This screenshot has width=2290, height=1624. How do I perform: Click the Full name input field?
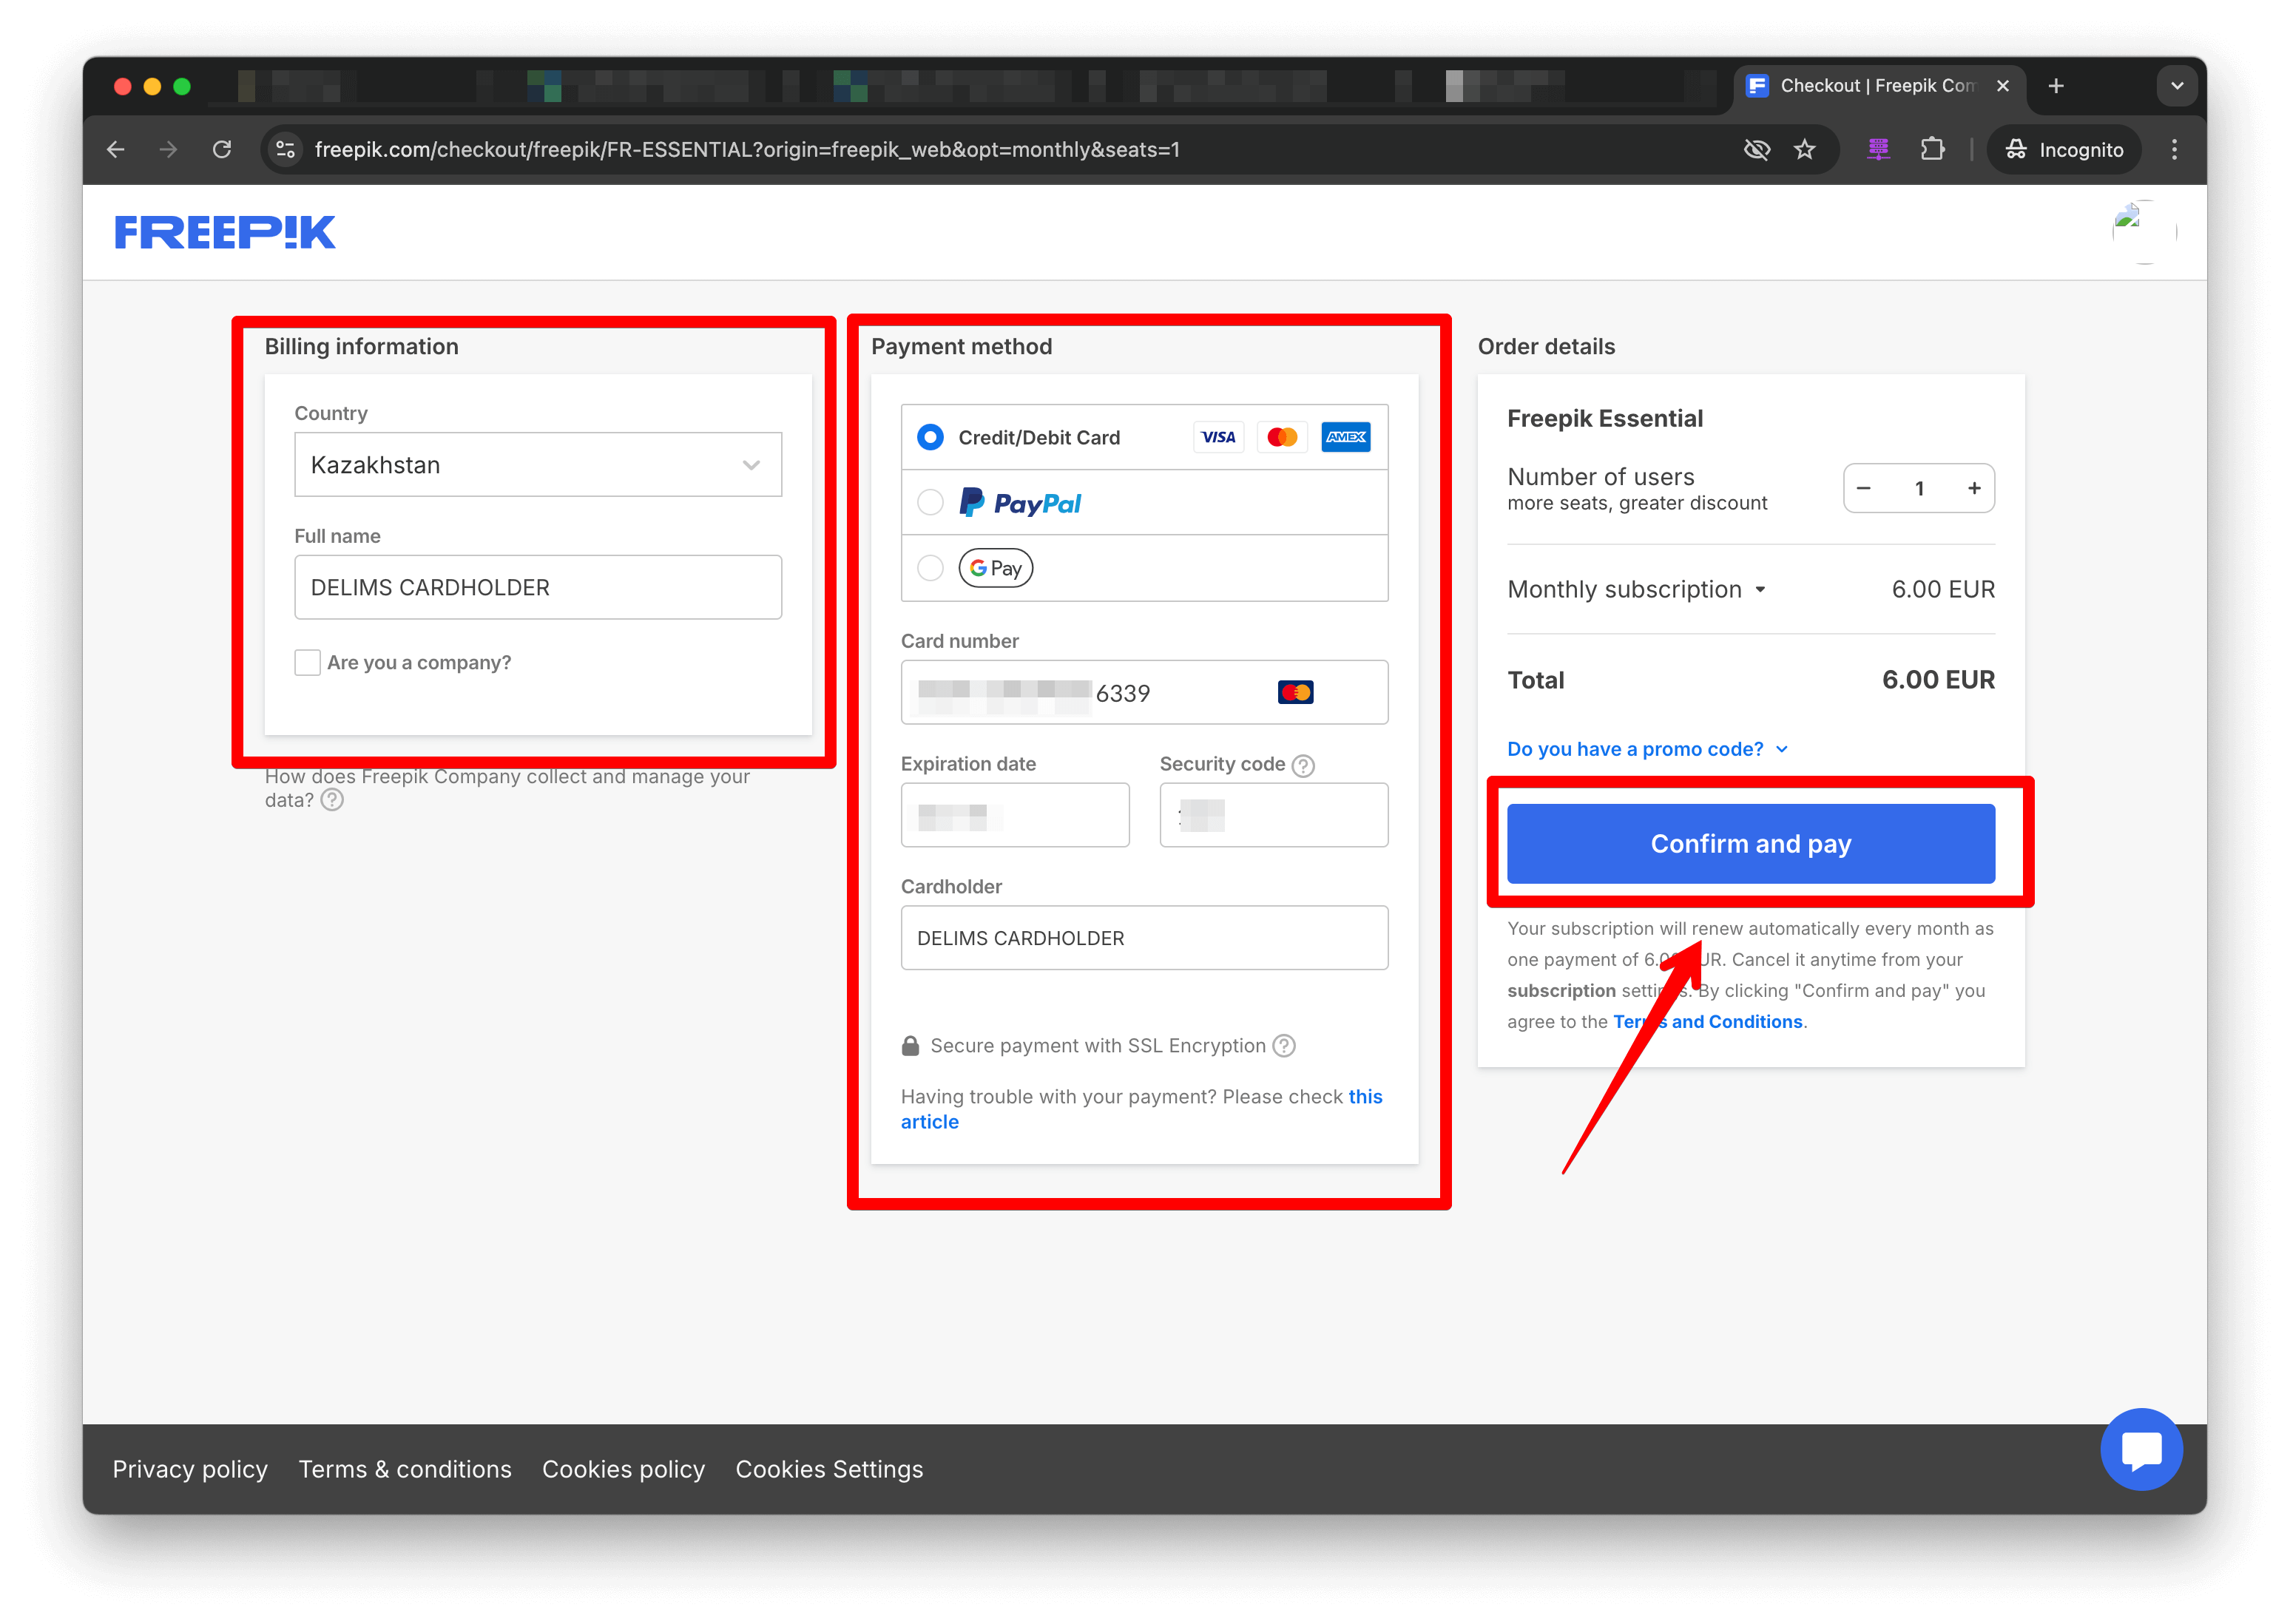click(x=538, y=587)
